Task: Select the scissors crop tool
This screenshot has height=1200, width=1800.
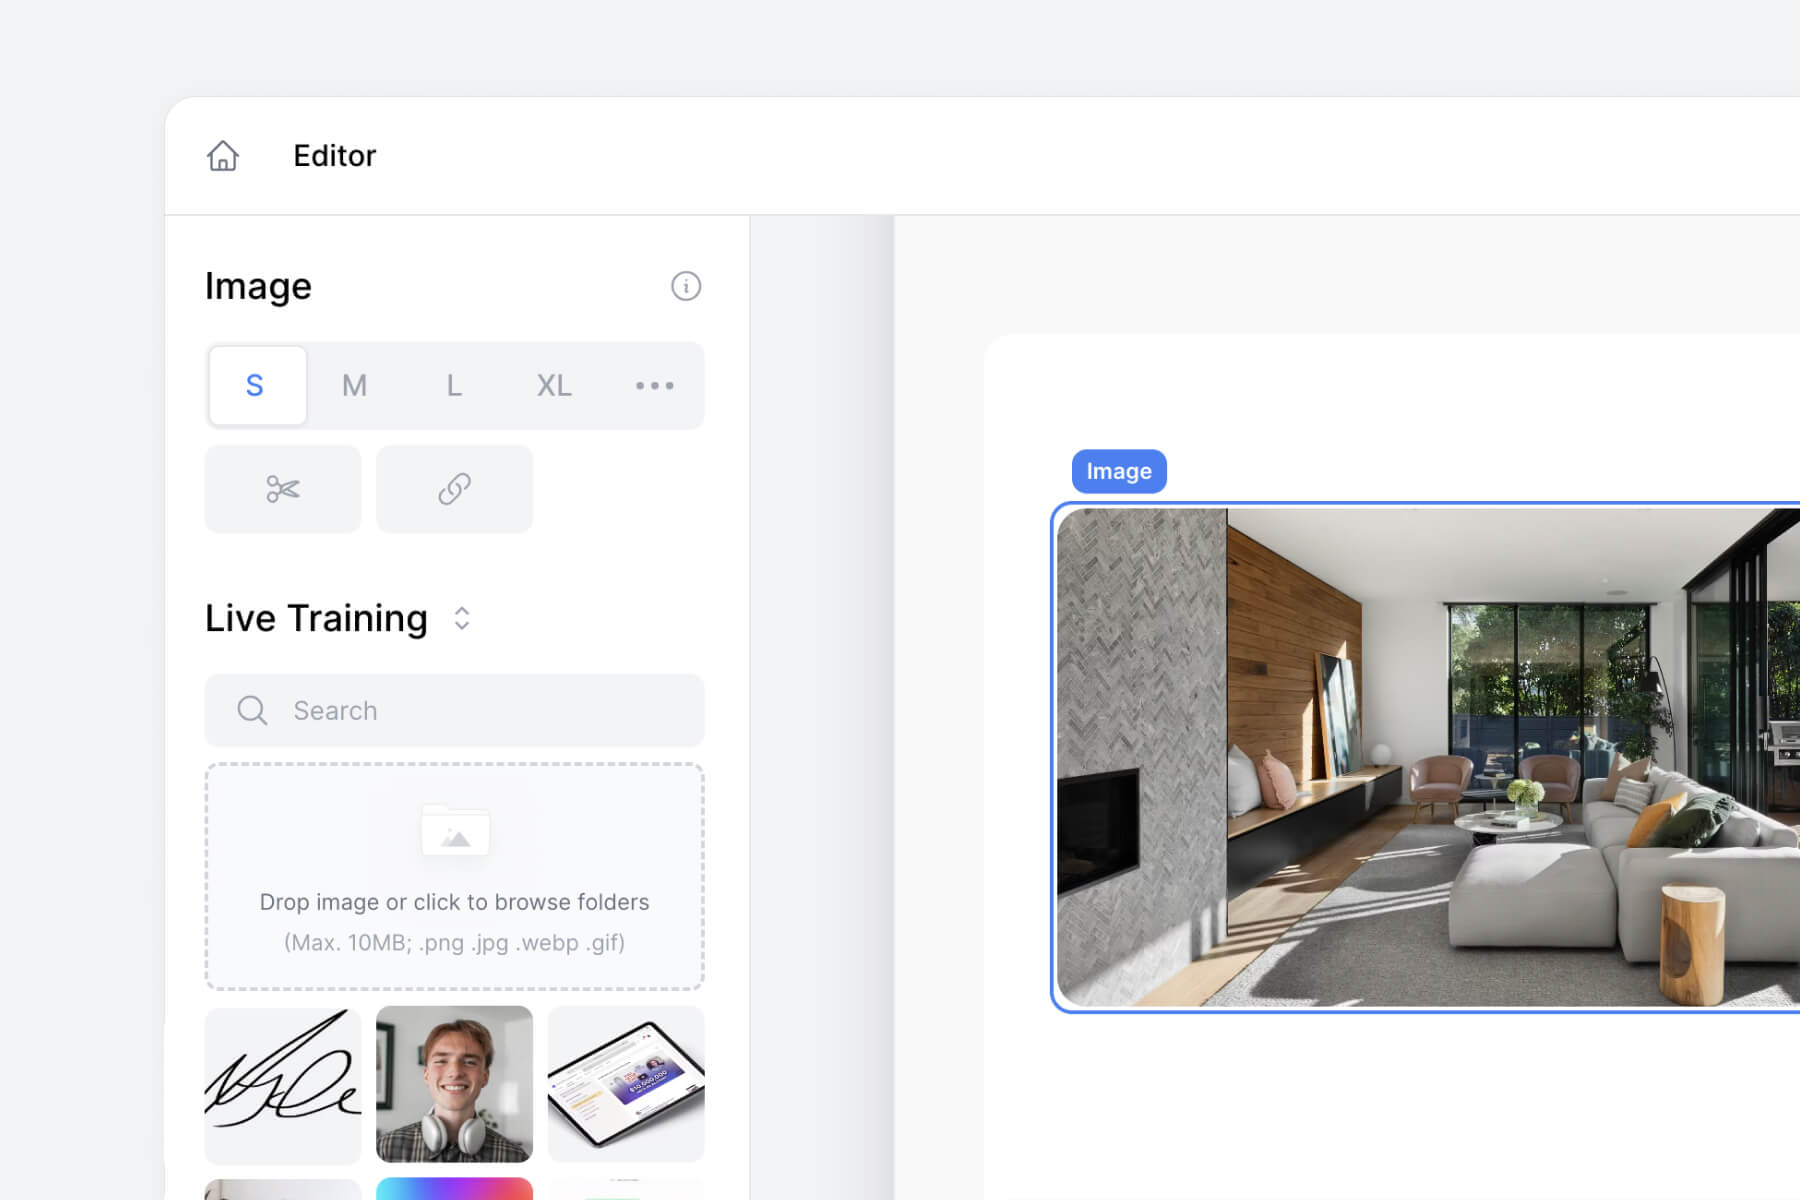Action: coord(283,489)
